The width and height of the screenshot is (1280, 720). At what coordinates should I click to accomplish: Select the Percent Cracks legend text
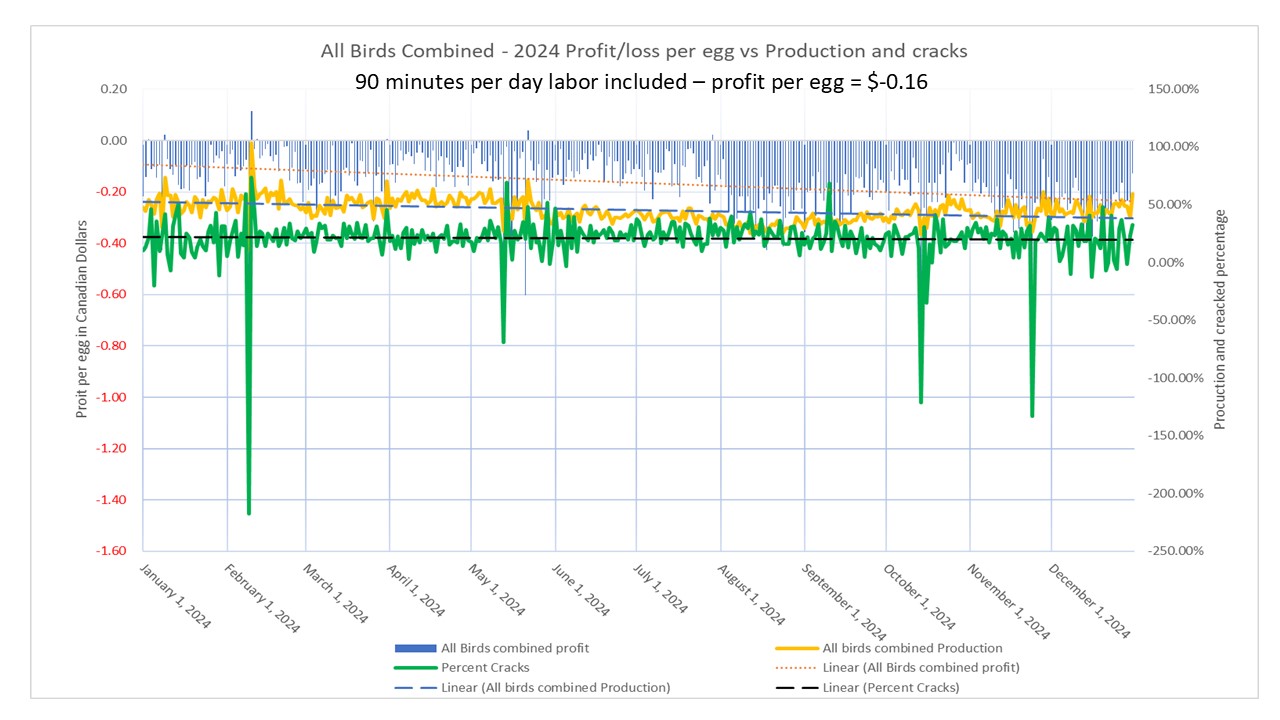(485, 667)
